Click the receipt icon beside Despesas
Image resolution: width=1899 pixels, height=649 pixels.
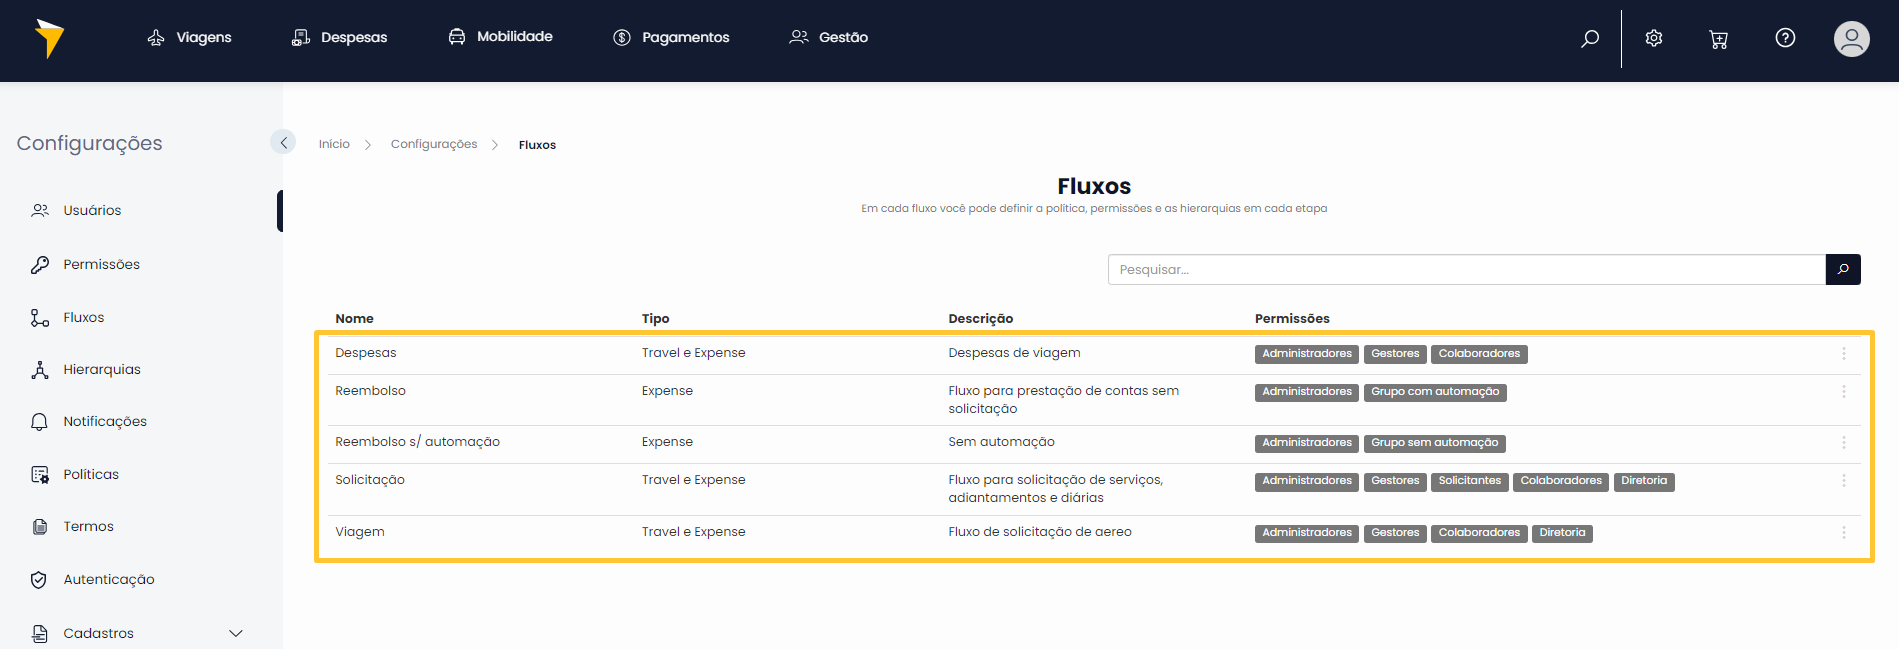300,37
